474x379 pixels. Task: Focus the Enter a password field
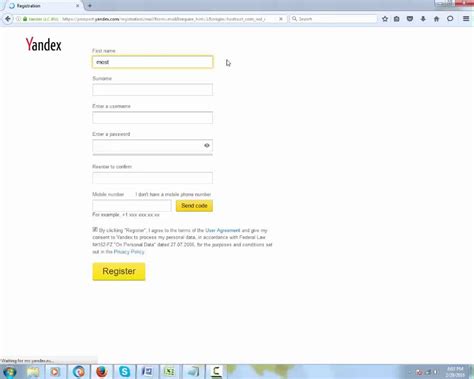click(x=153, y=146)
